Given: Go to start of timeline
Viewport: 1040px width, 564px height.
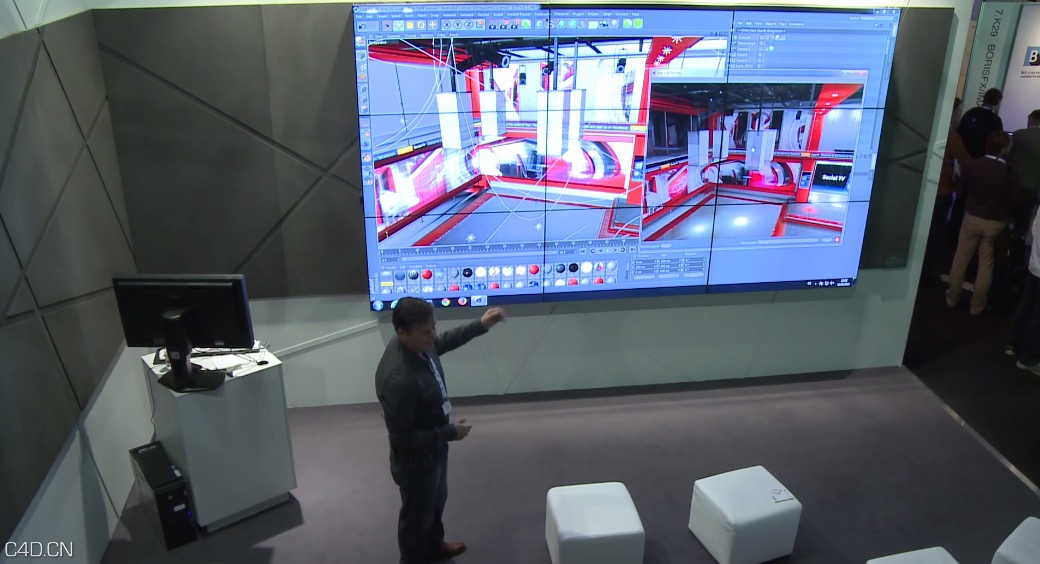Looking at the screenshot, I should [583, 251].
